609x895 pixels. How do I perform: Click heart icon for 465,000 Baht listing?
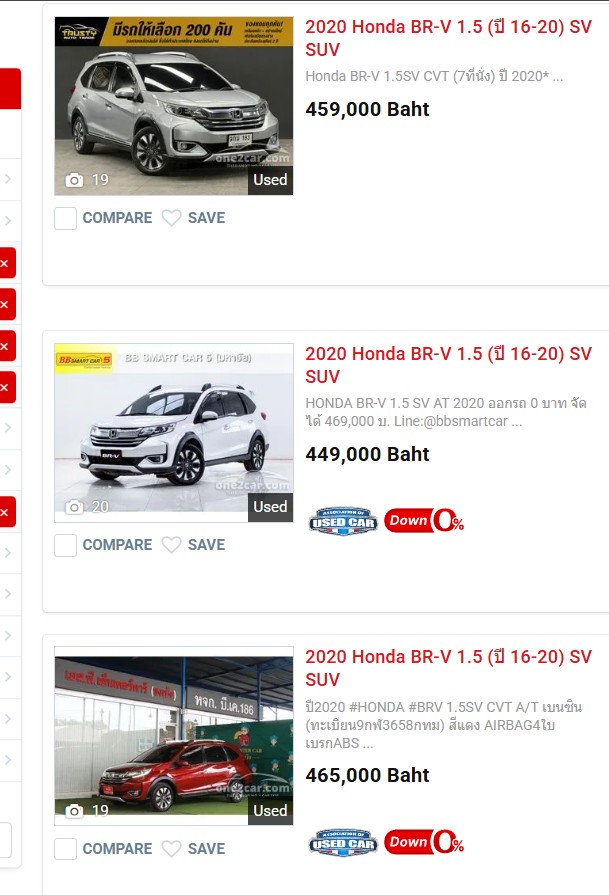[x=171, y=849]
